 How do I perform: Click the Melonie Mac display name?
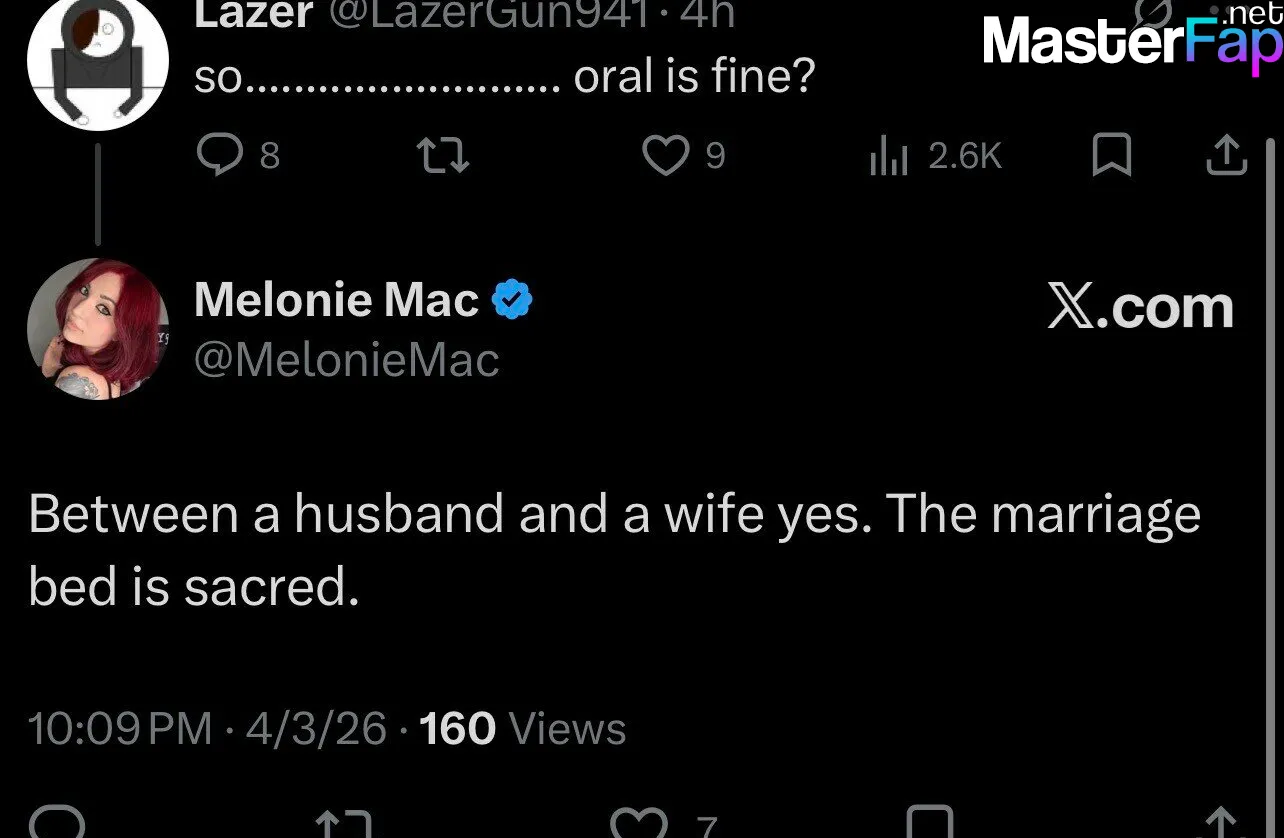pos(336,300)
